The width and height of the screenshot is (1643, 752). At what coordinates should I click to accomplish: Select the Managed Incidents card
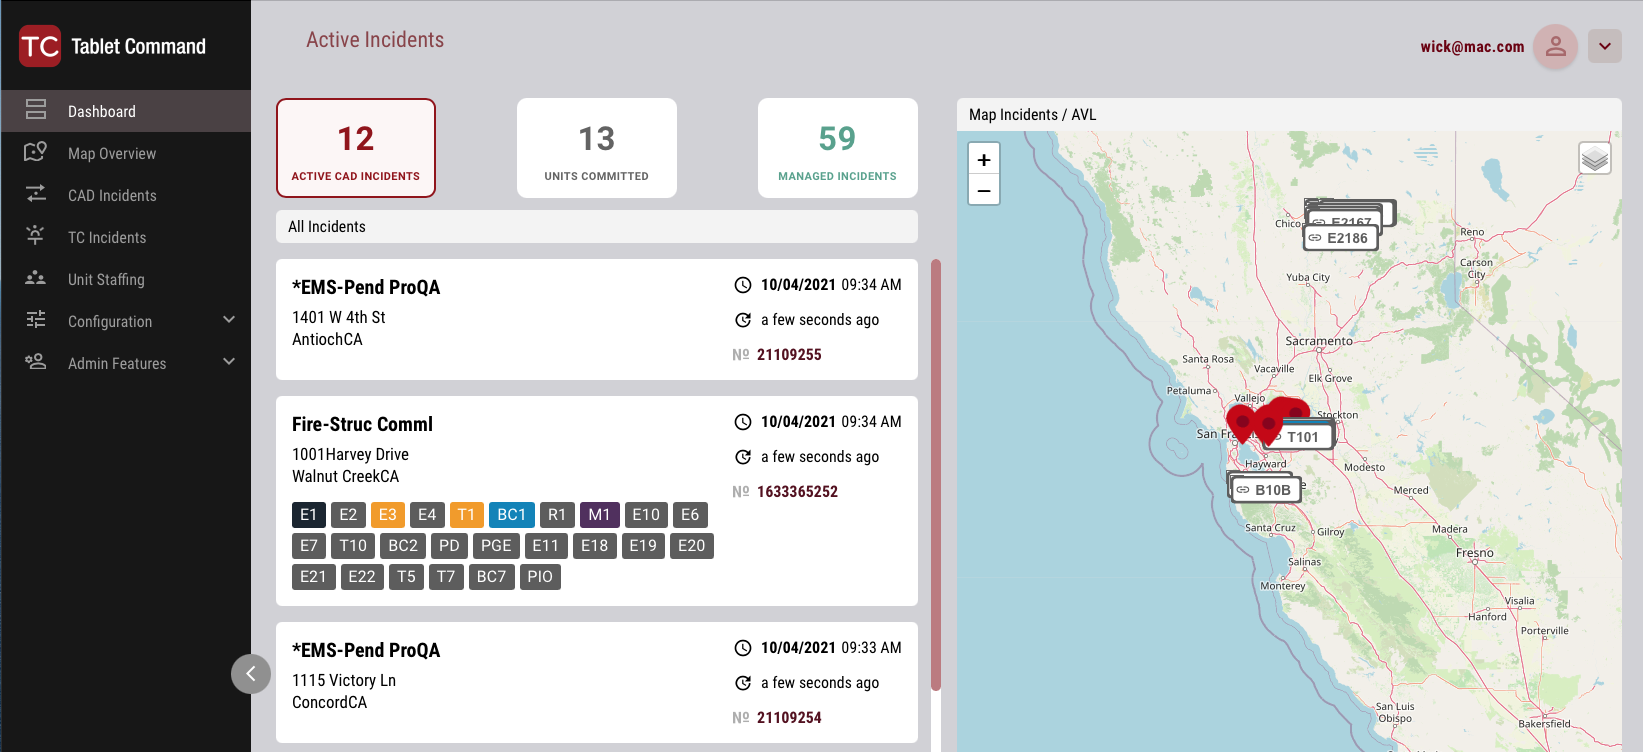click(x=837, y=148)
